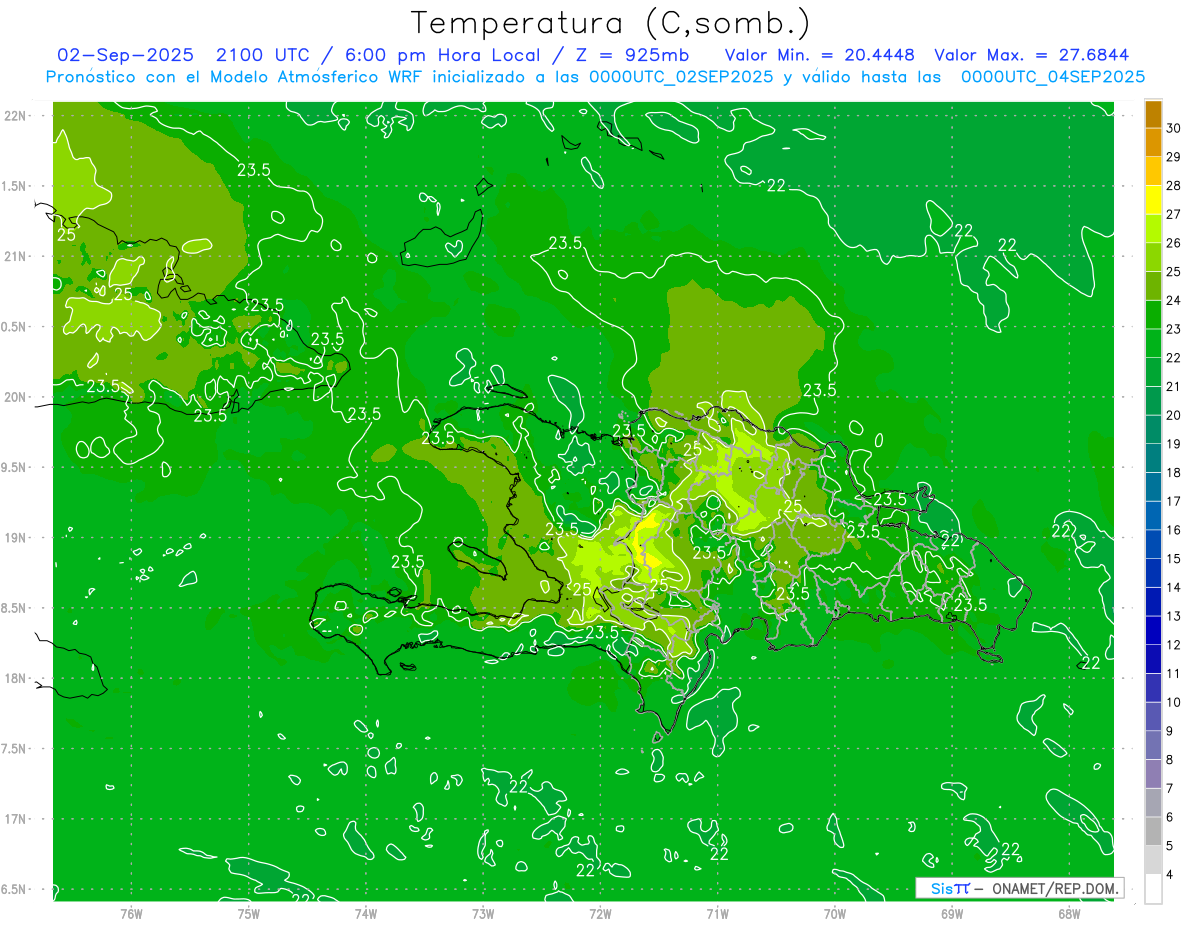1200x927 pixels.
Task: Click 'Valor Max. = 27.6844' value
Action: [x=1031, y=55]
